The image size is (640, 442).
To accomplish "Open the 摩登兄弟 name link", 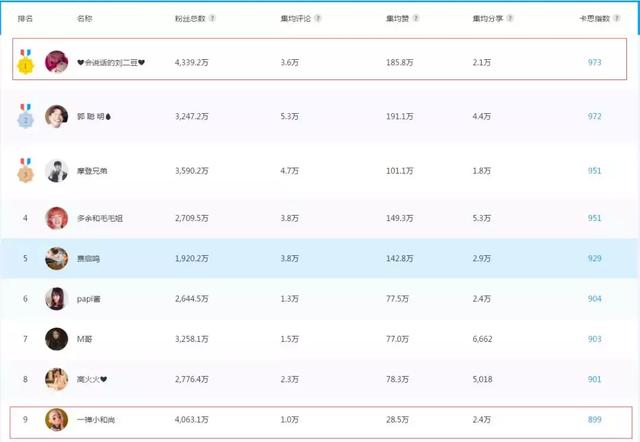I will 93,171.
